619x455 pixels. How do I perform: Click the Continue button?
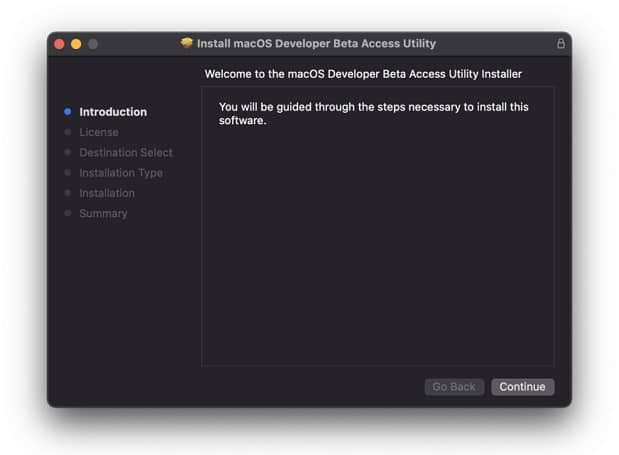[x=522, y=387]
